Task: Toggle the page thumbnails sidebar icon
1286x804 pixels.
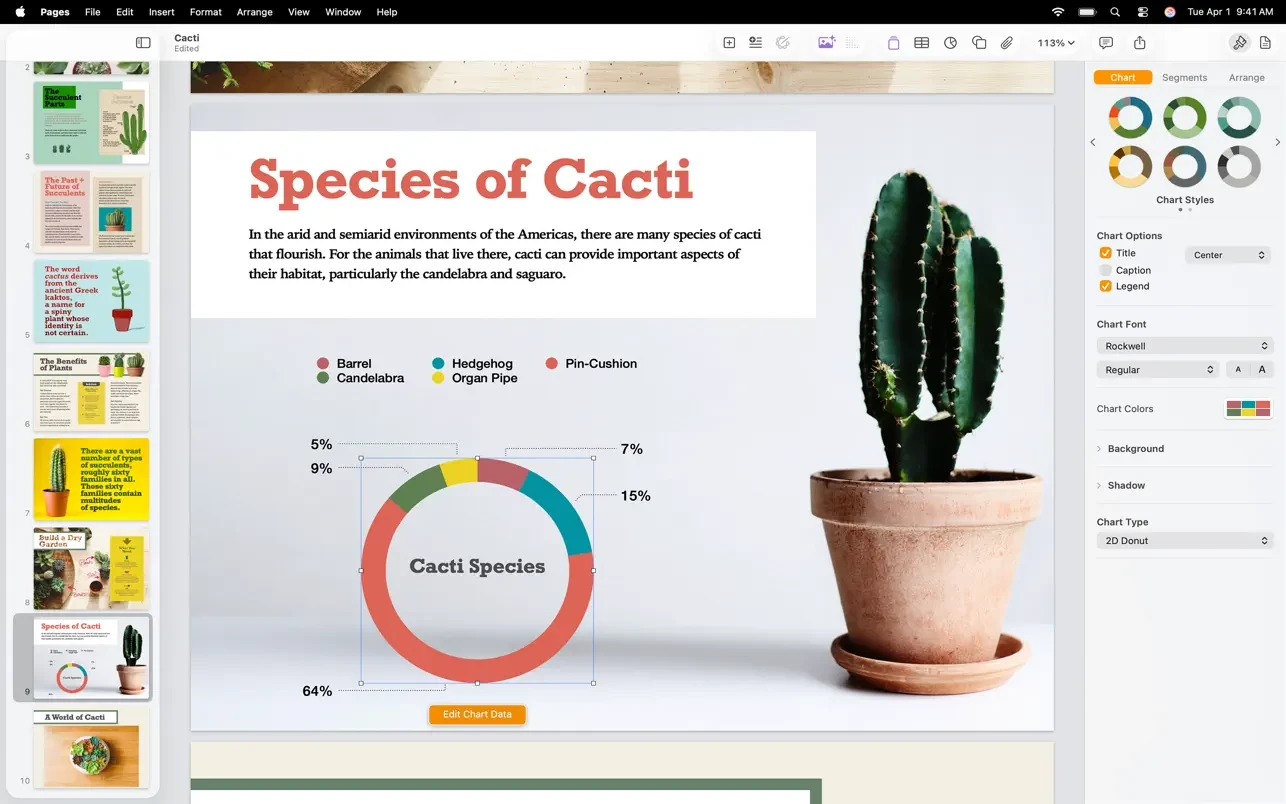Action: pos(143,43)
